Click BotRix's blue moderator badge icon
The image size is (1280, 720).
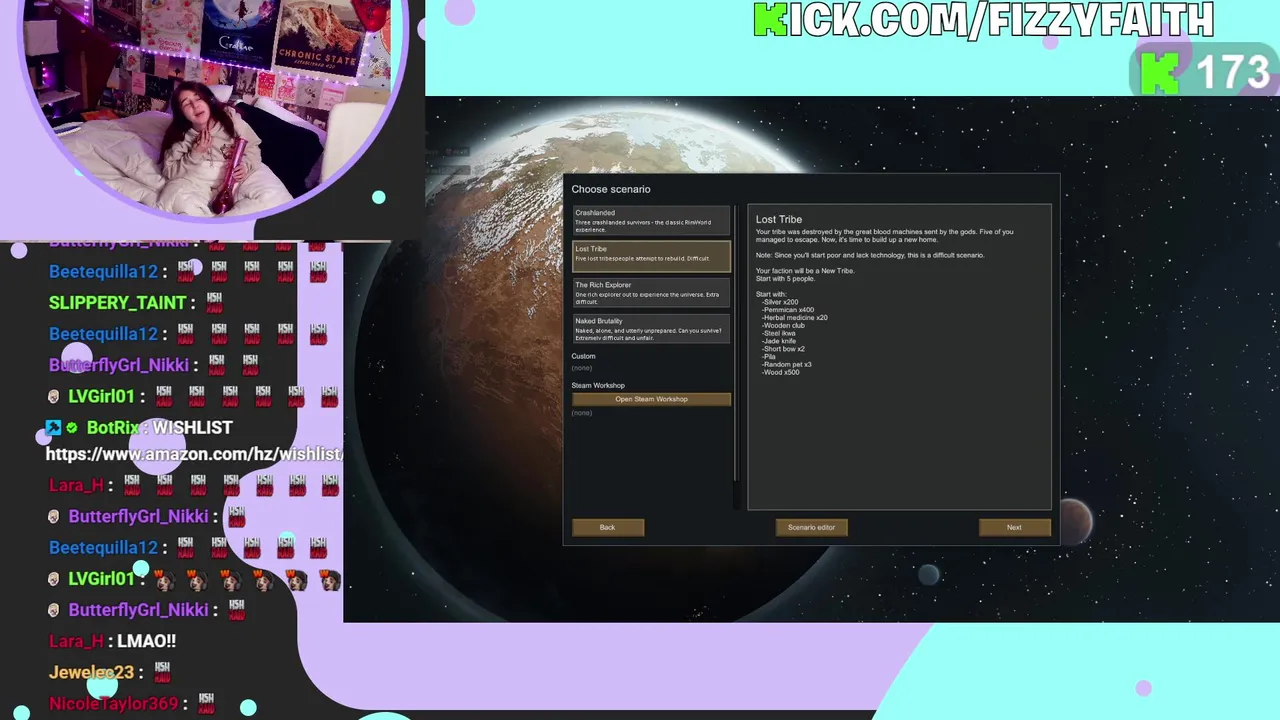coord(53,427)
